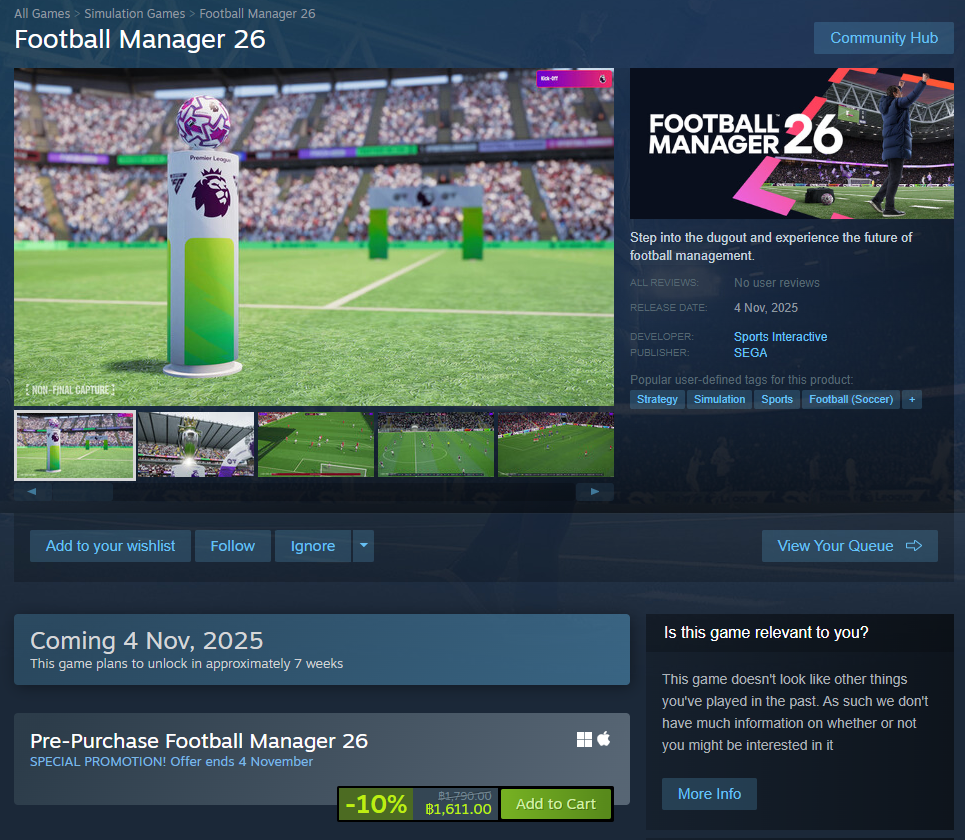
Task: Open the dropdown arrow beside Ignore
Action: tap(364, 545)
